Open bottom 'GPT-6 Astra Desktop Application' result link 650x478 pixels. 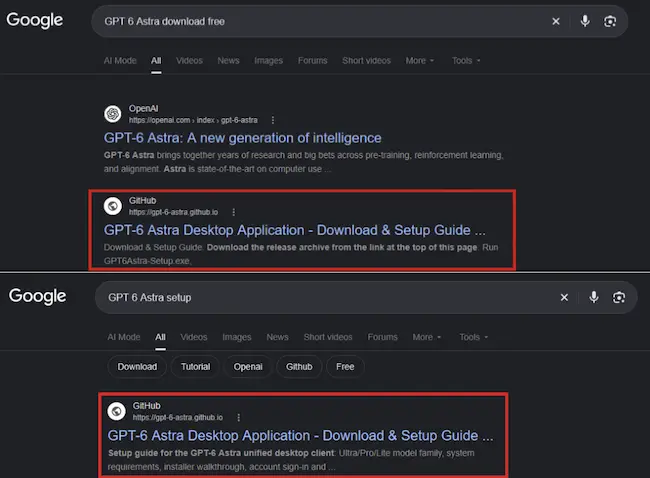301,436
